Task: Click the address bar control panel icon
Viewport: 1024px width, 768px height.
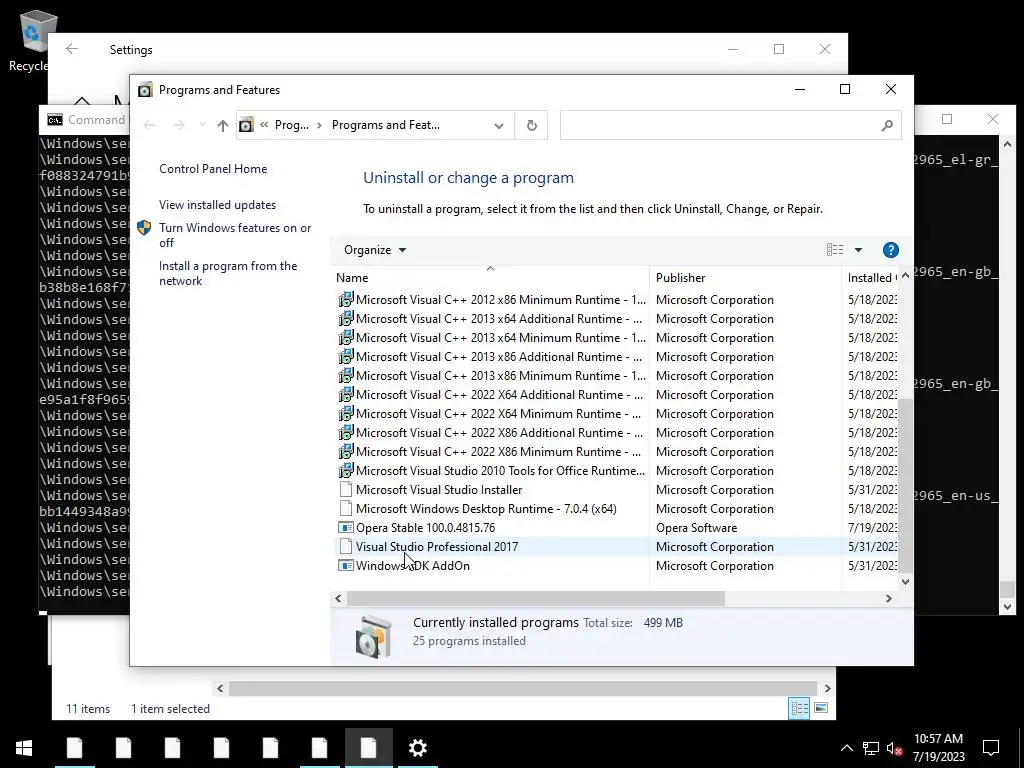Action: pos(246,125)
